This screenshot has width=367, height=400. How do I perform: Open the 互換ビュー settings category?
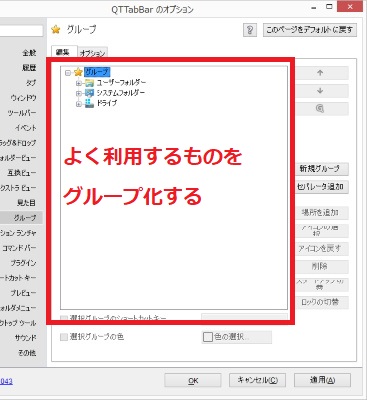click(x=22, y=173)
